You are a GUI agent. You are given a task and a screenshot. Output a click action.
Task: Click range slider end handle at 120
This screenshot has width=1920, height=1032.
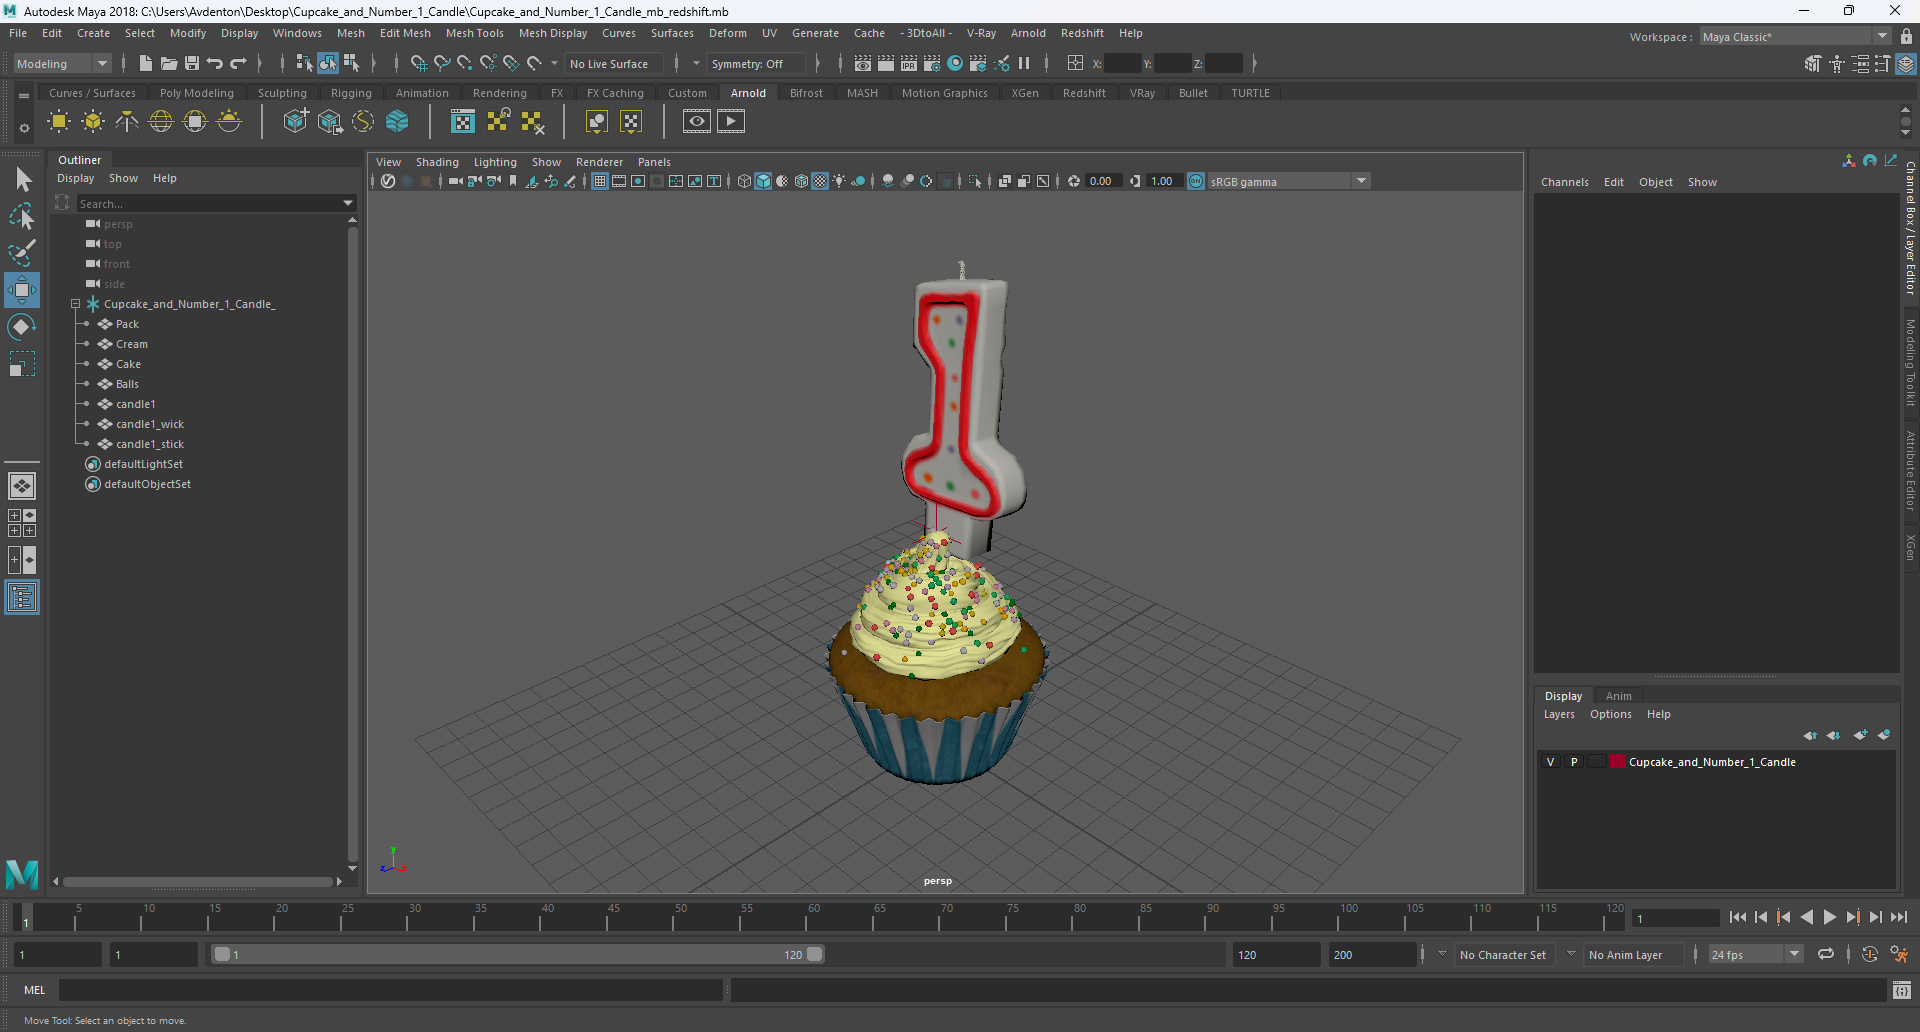815,954
